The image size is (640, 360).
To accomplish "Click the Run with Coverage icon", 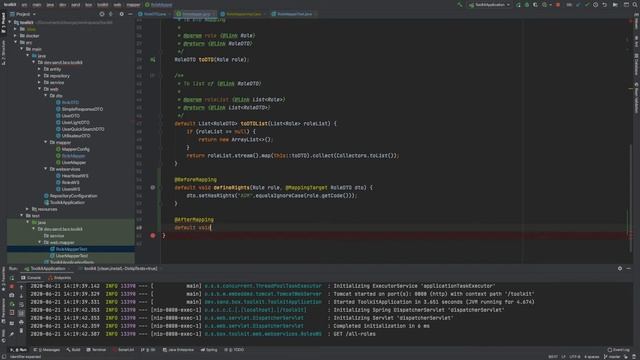I will [x=536, y=5].
